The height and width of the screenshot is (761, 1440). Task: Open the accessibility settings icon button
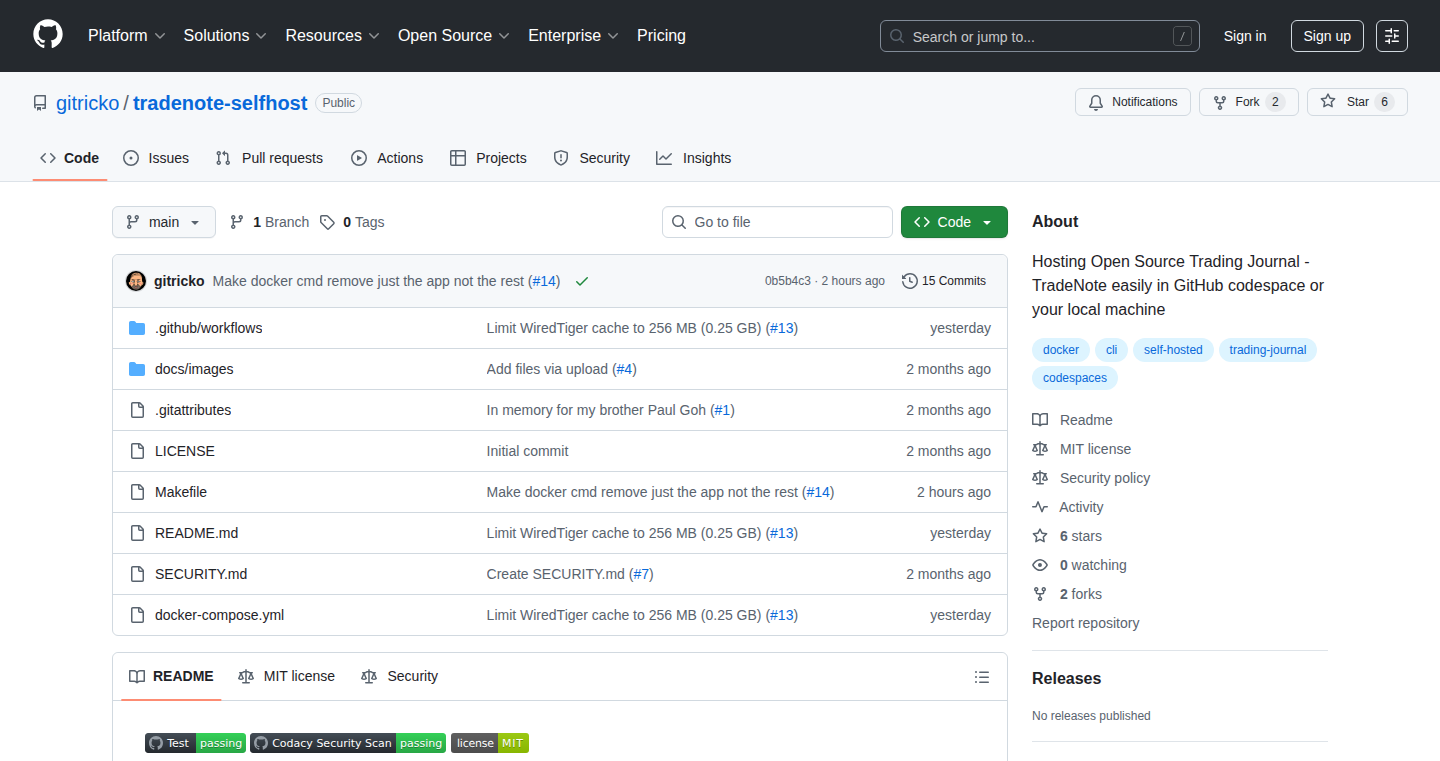pos(1391,36)
